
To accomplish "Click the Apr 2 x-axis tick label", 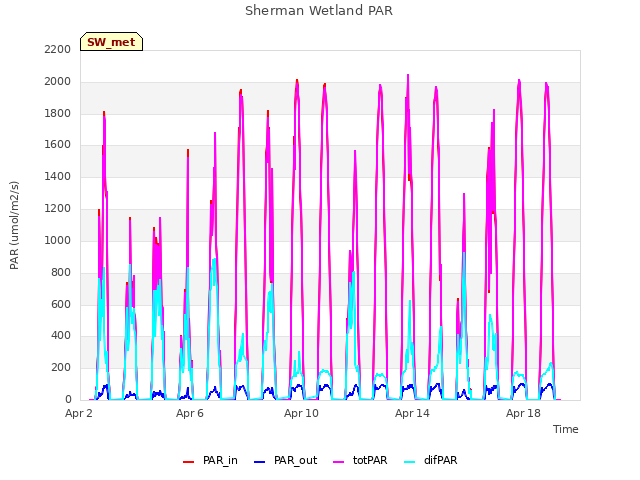I will [x=79, y=413].
